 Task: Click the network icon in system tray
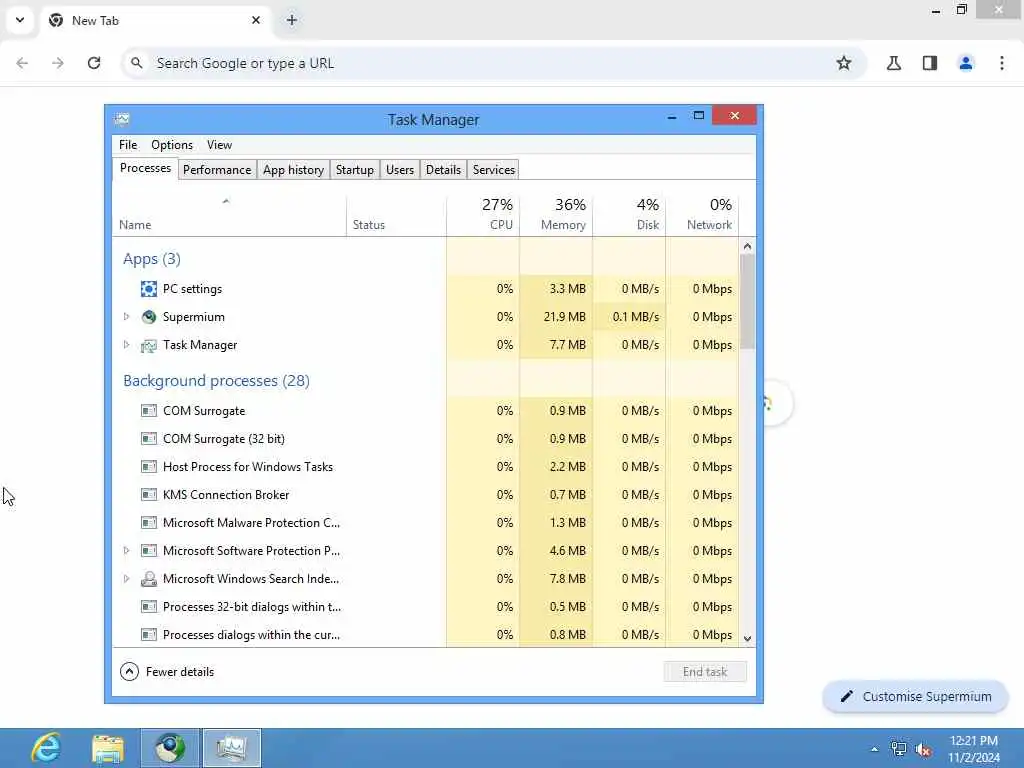click(899, 749)
